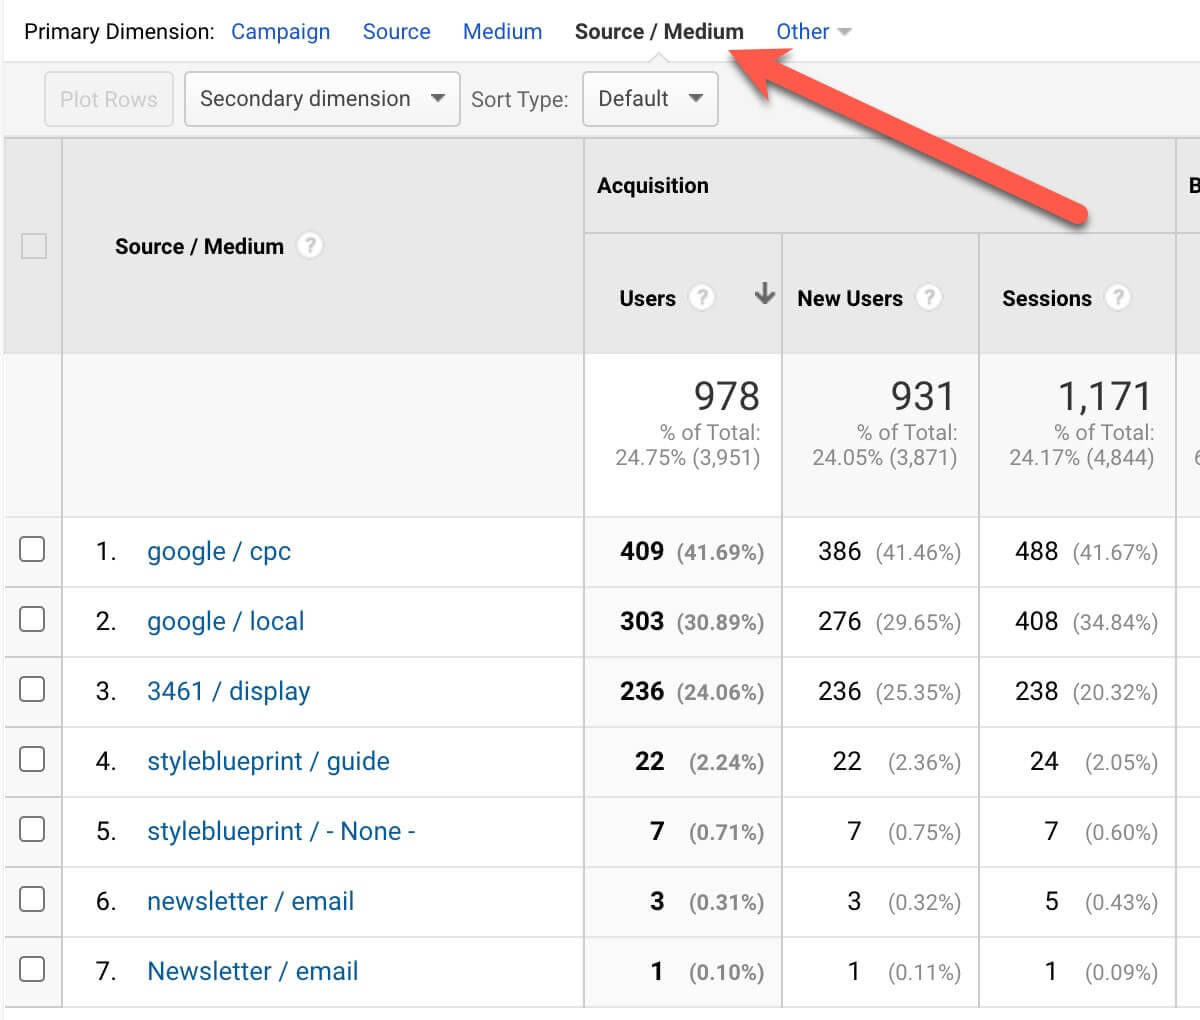Open help icon beside New Users column
The image size is (1200, 1020).
[x=929, y=297]
